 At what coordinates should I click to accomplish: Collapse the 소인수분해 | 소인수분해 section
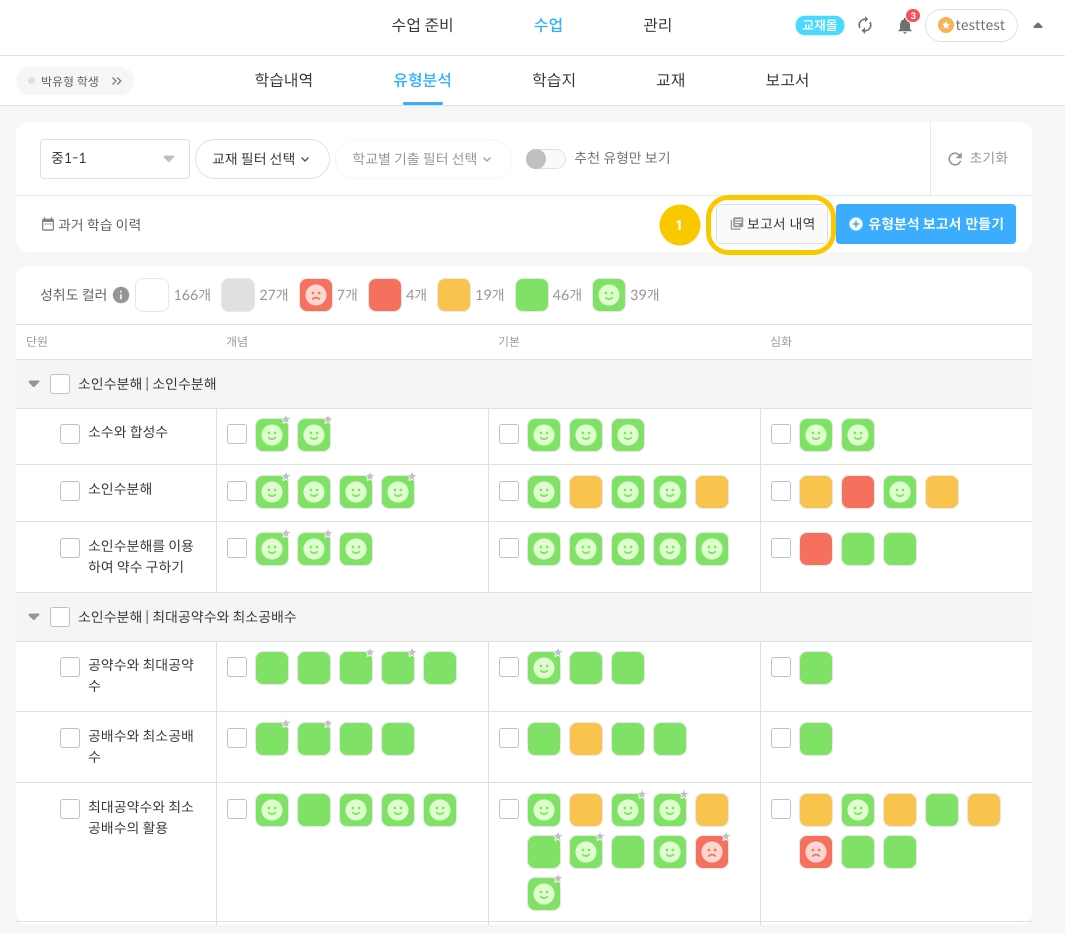(x=34, y=384)
